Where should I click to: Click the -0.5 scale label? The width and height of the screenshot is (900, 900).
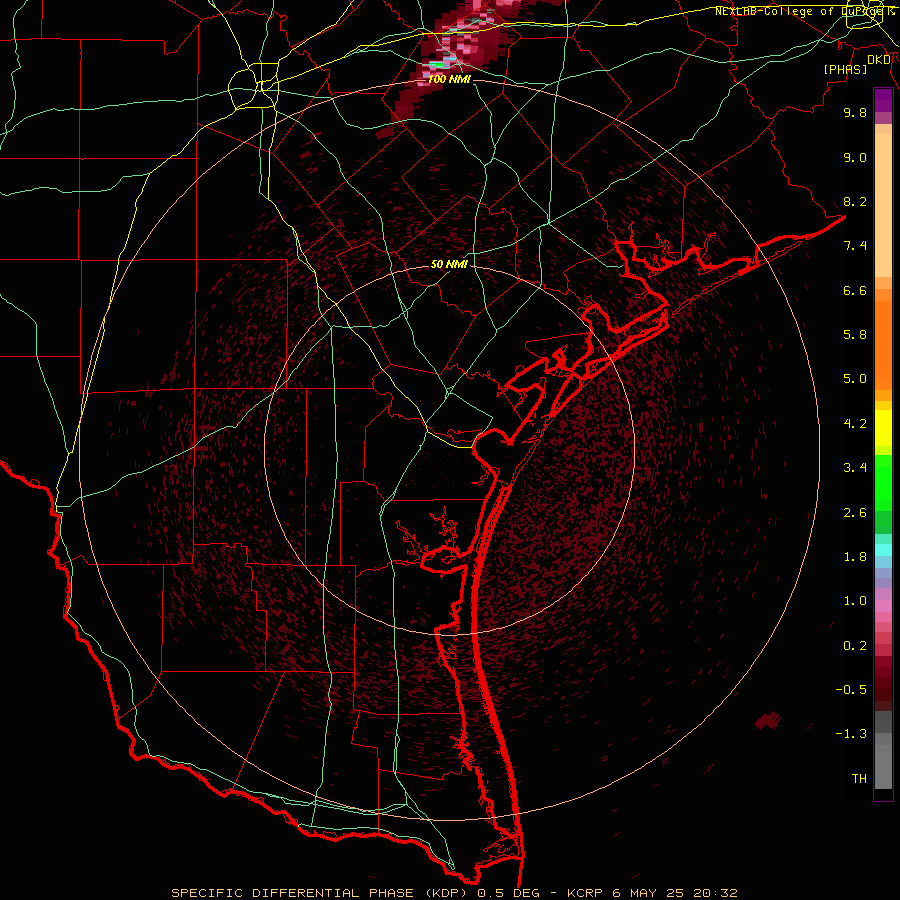click(x=851, y=690)
